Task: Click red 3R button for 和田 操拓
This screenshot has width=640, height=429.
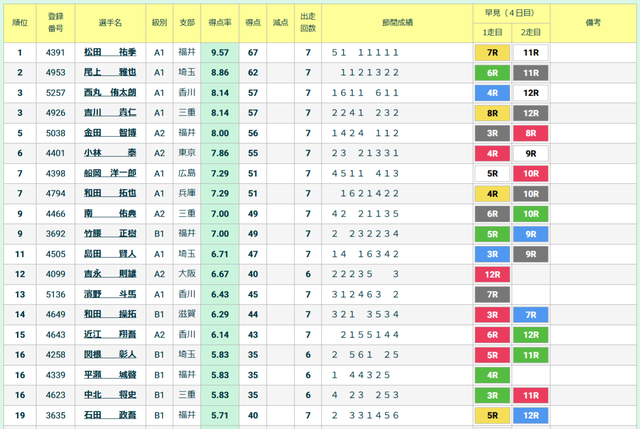Action: point(492,315)
